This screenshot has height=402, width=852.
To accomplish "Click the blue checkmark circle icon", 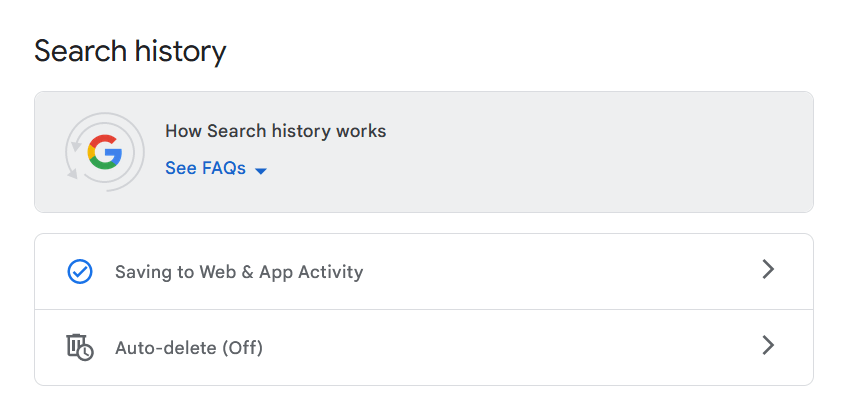I will (79, 271).
